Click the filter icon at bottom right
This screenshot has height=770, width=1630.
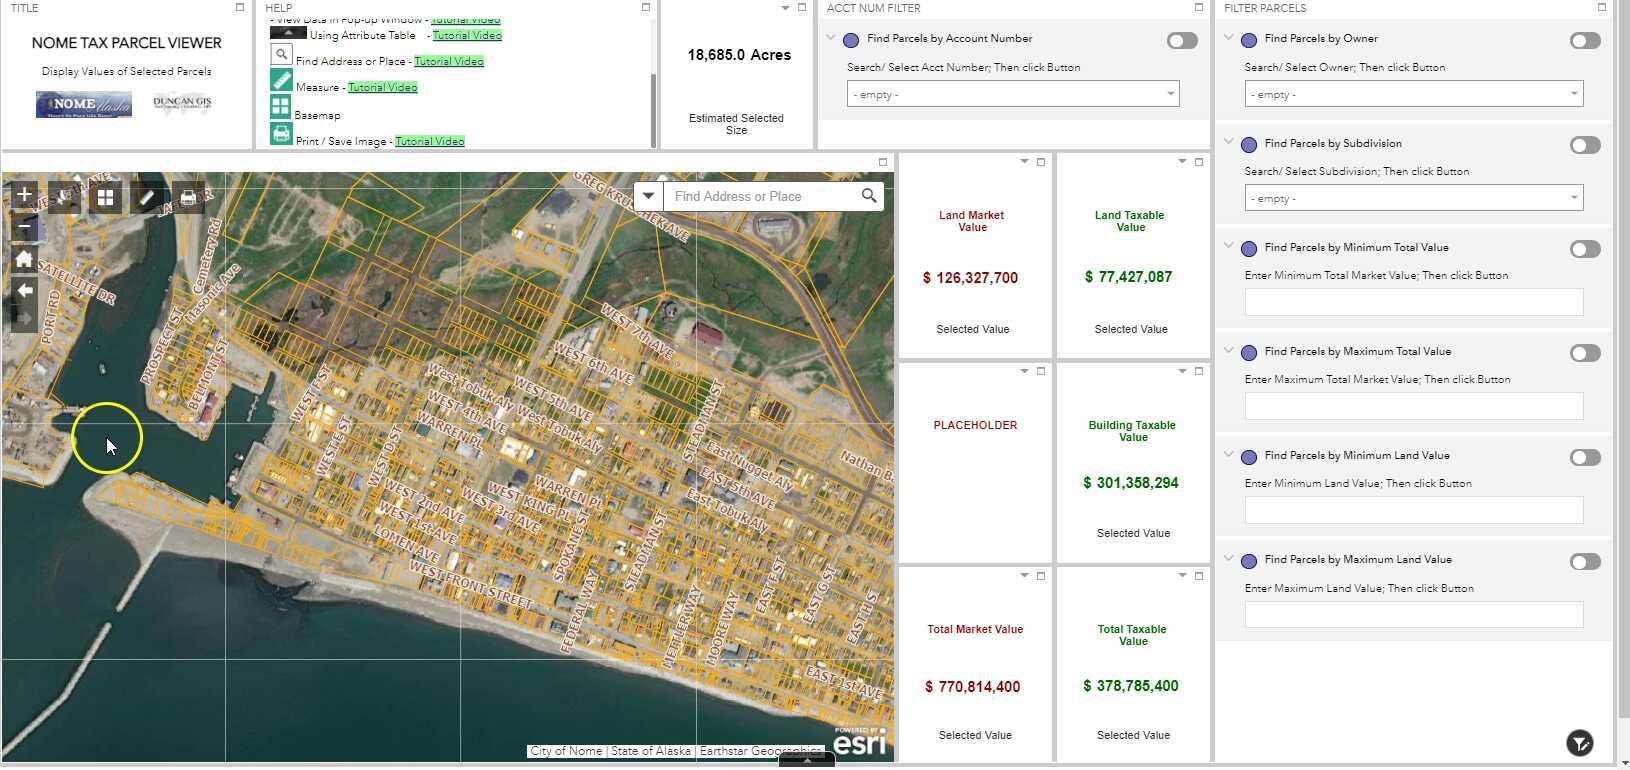coord(1579,743)
